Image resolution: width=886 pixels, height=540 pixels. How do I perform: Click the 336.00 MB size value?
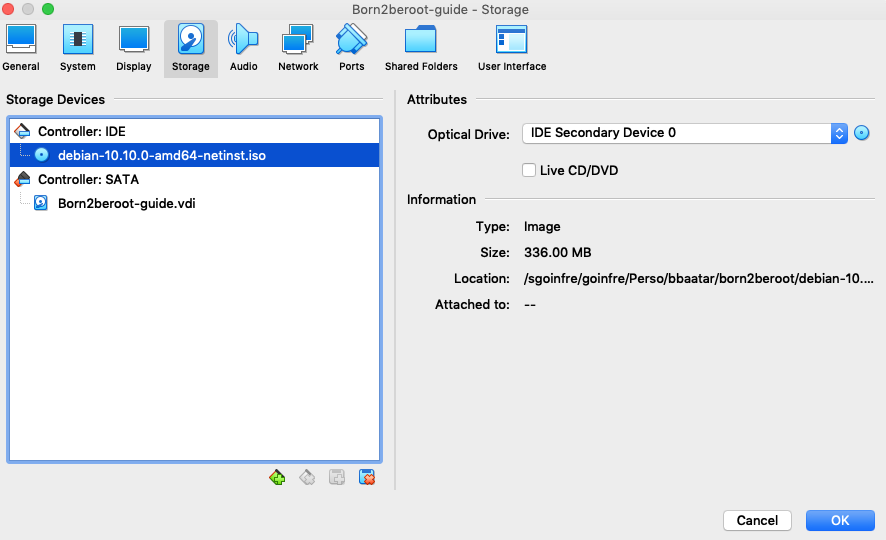click(x=557, y=252)
